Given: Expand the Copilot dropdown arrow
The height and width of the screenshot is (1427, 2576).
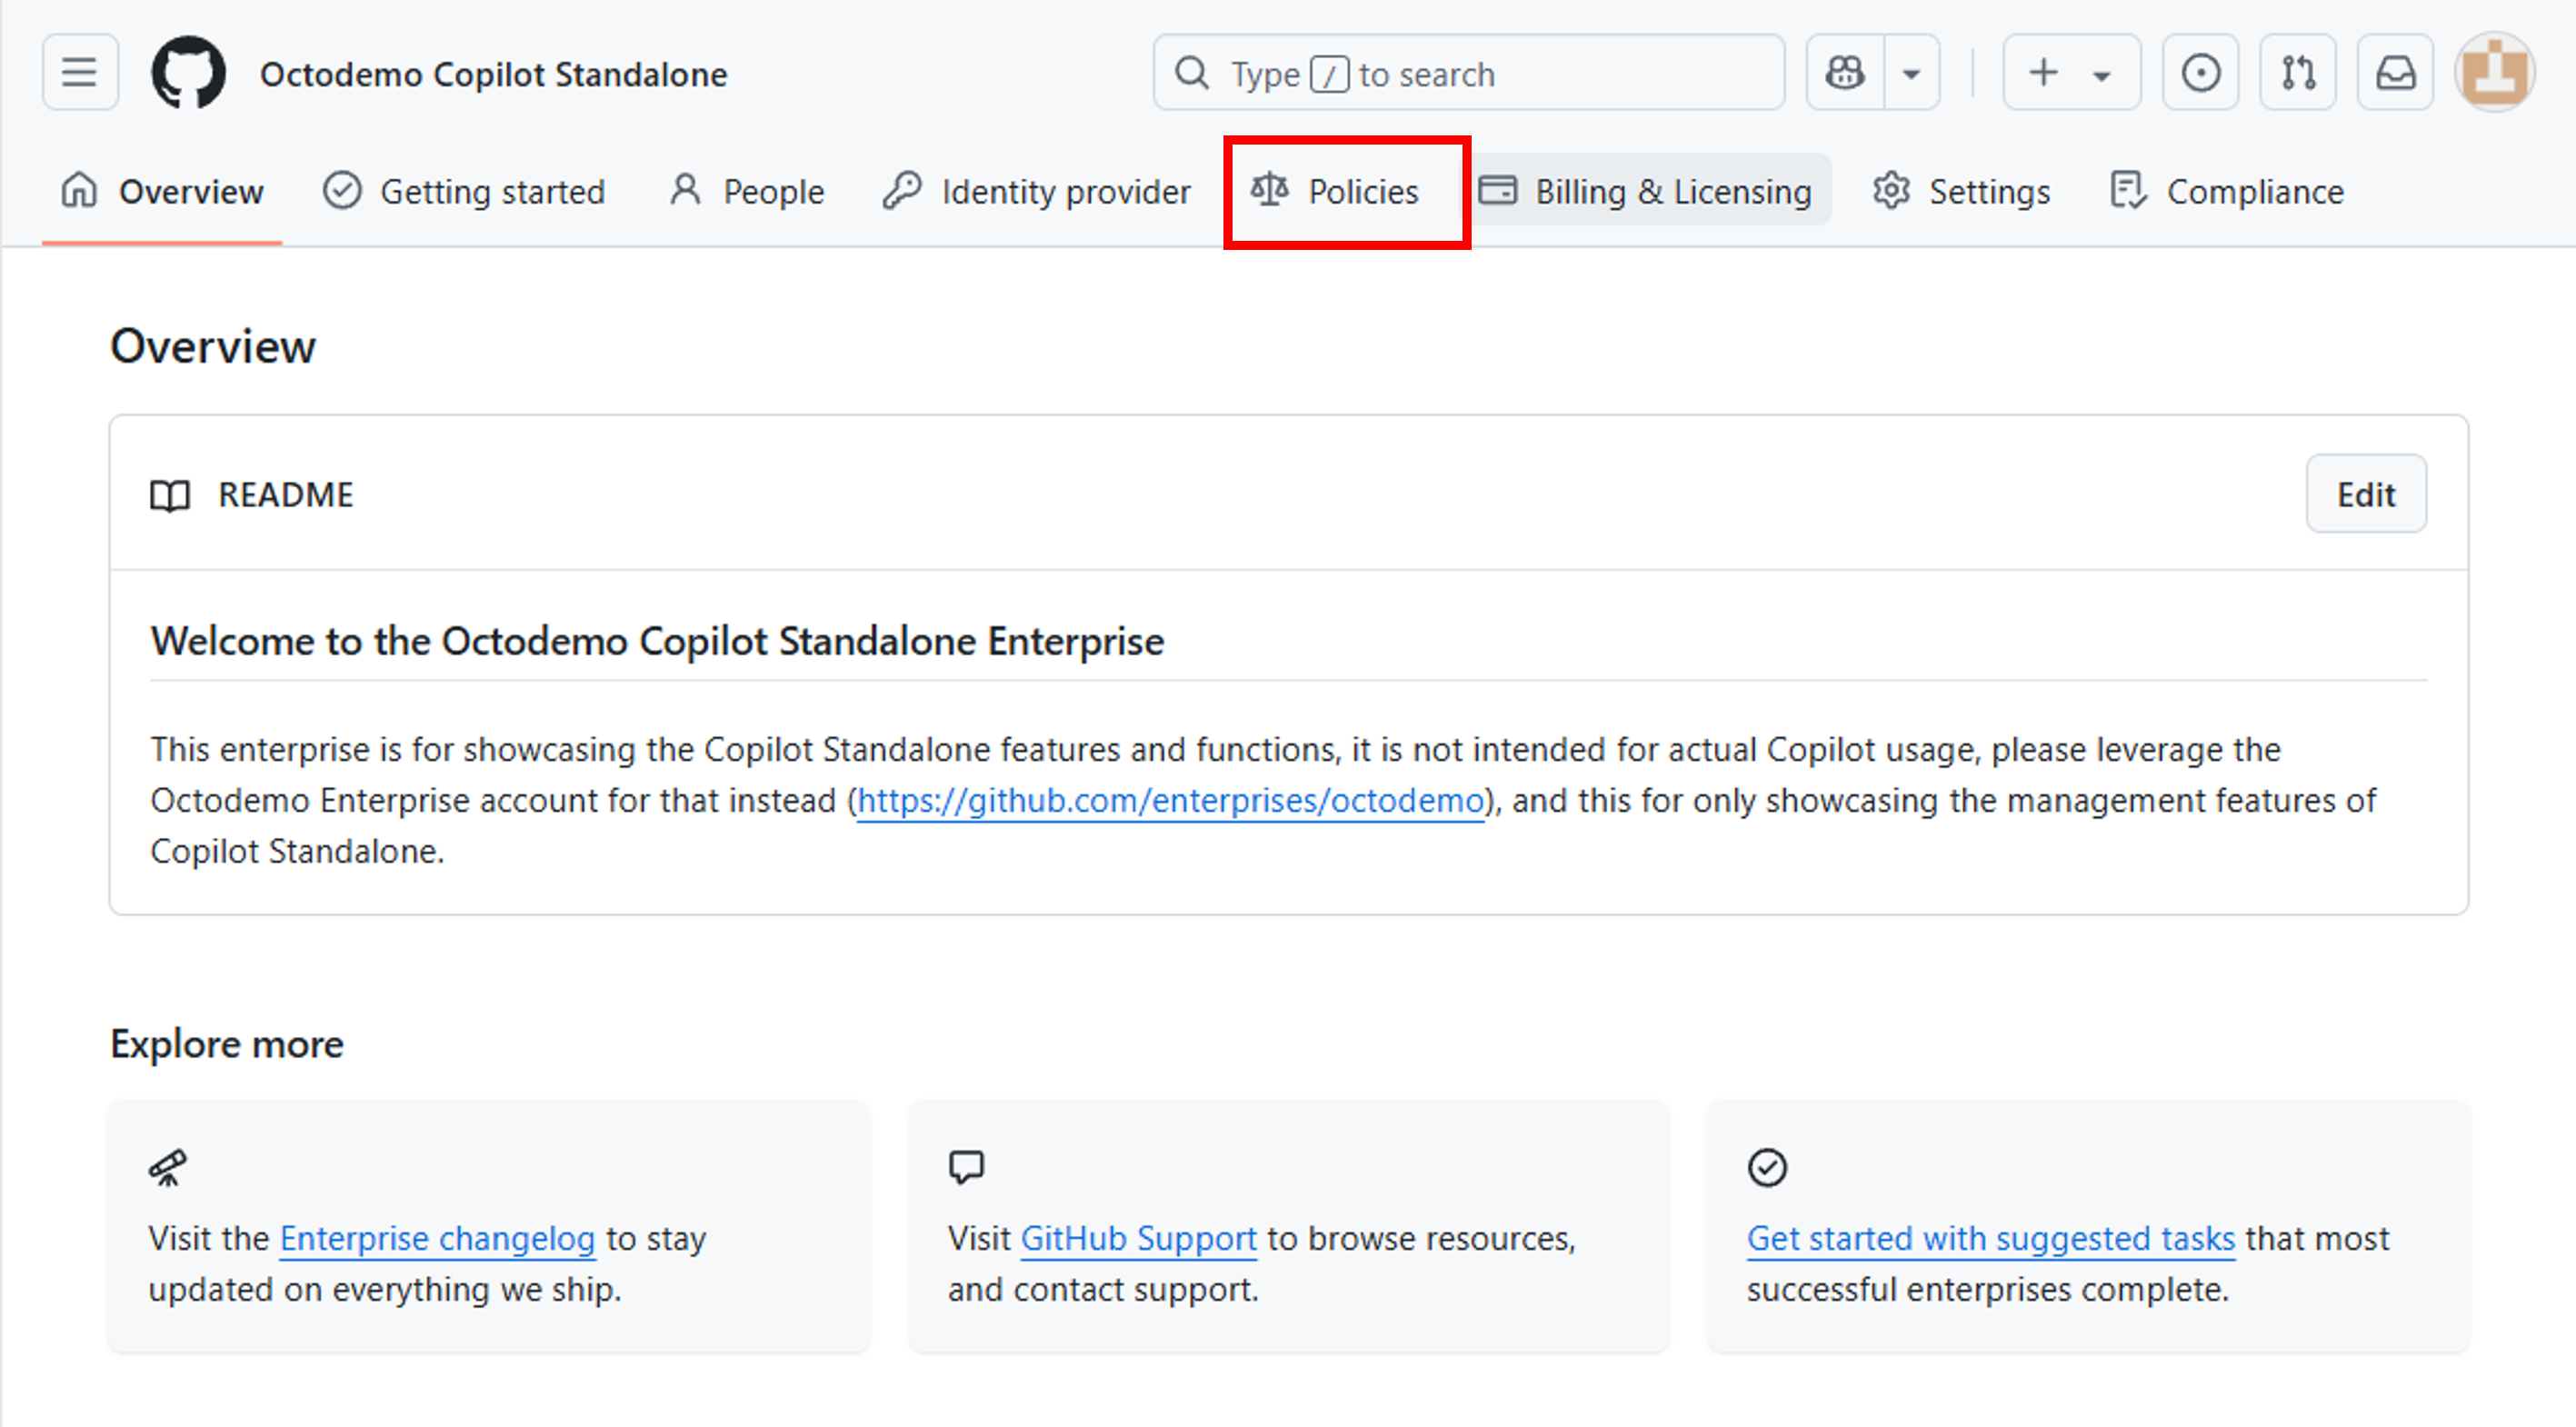Looking at the screenshot, I should 1912,73.
